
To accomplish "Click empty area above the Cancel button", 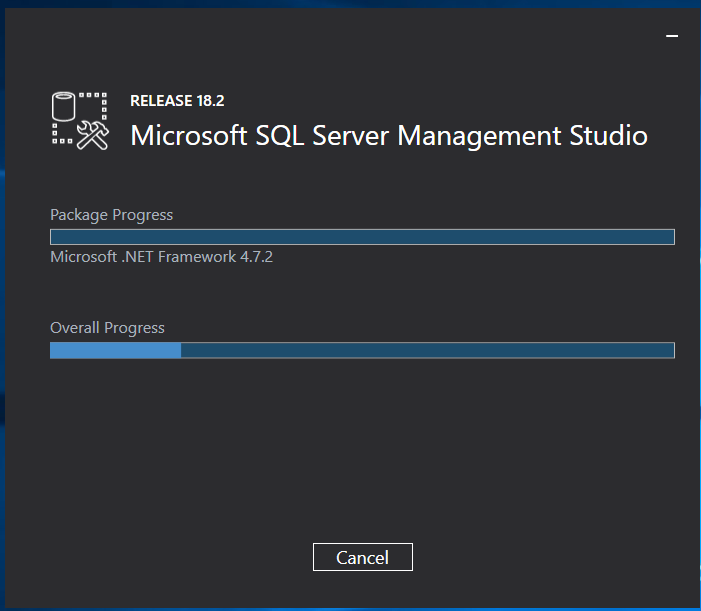I will click(362, 460).
